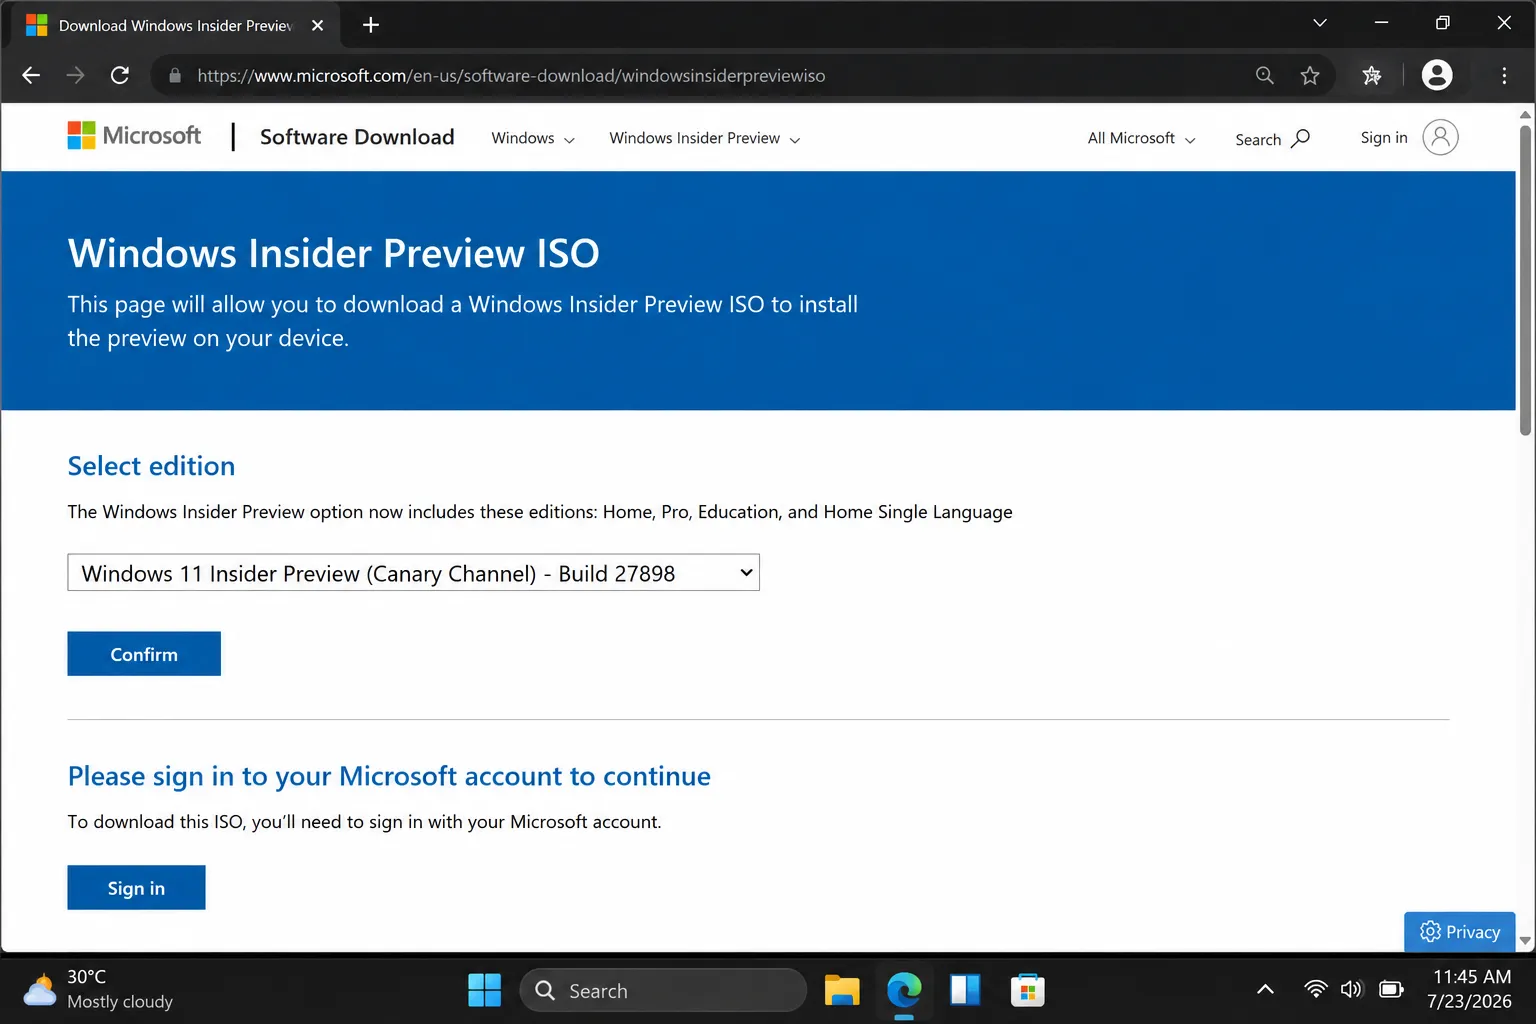Open the blue-white app on taskbar

coord(965,990)
